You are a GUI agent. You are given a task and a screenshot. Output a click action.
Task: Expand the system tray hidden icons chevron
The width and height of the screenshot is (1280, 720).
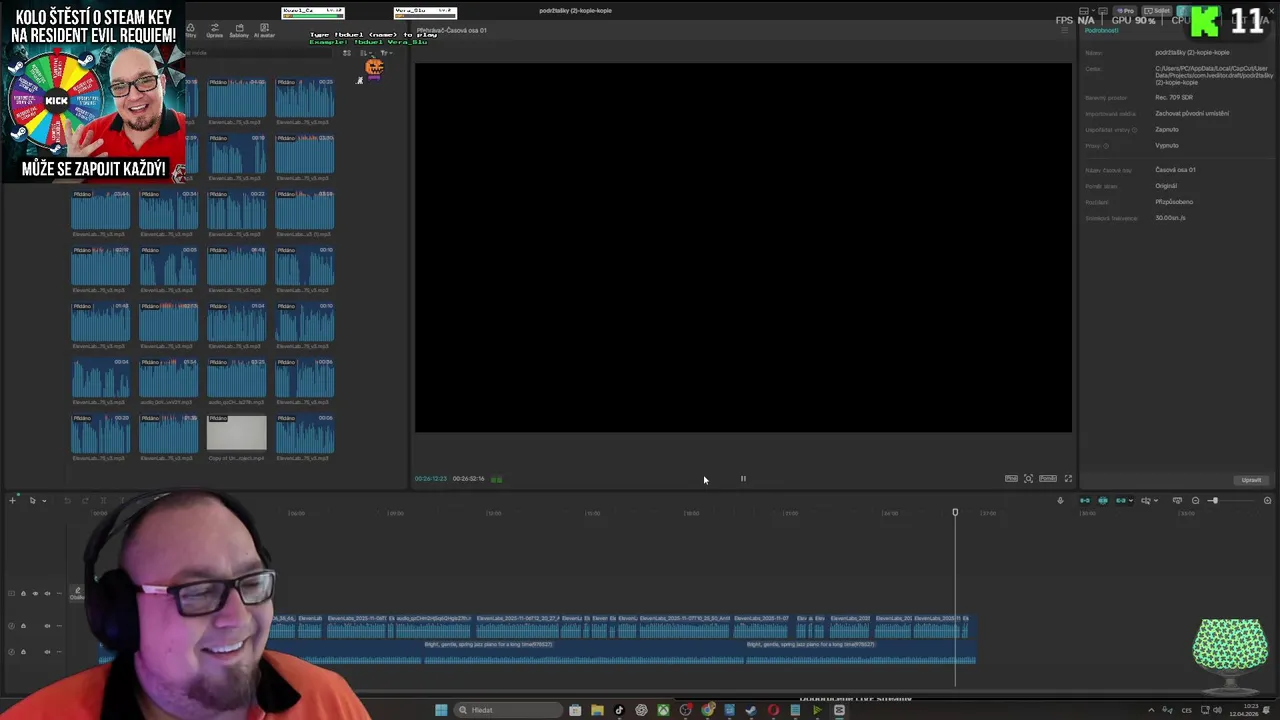point(1151,710)
